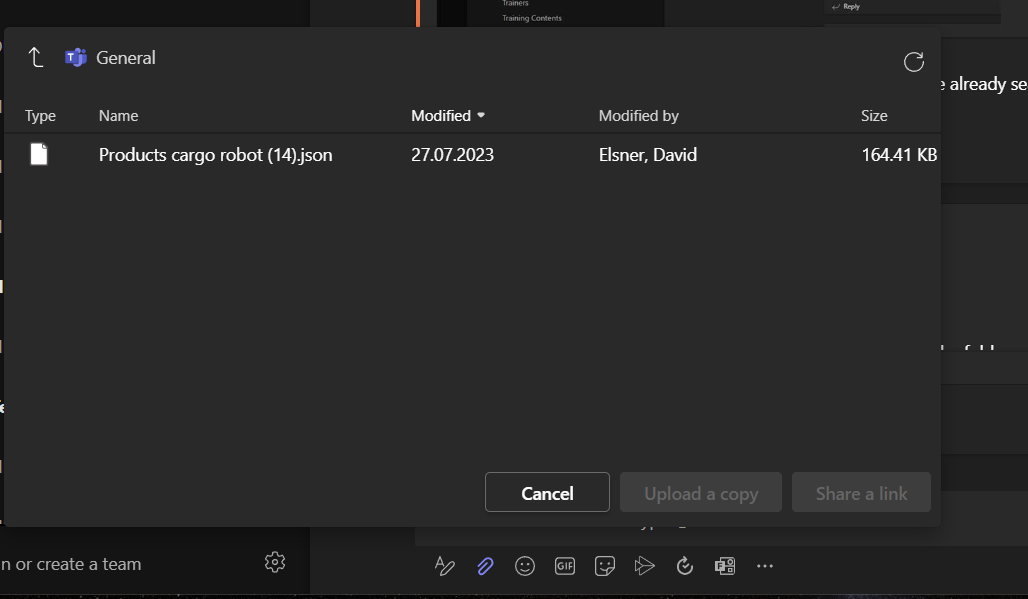Insert a GIF into the message
This screenshot has height=599, width=1028.
[565, 566]
